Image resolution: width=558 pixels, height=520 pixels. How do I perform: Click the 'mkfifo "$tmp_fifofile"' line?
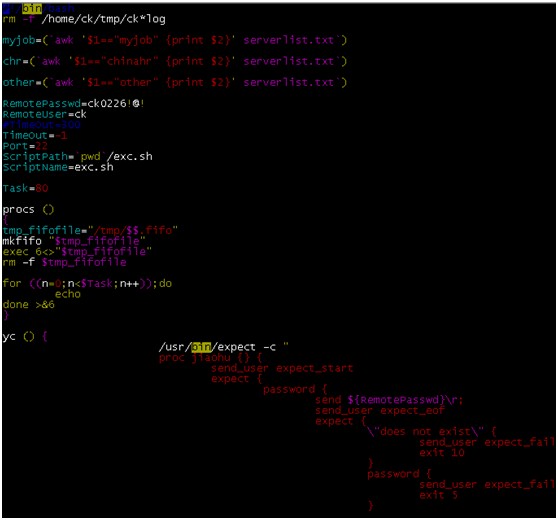[74, 241]
